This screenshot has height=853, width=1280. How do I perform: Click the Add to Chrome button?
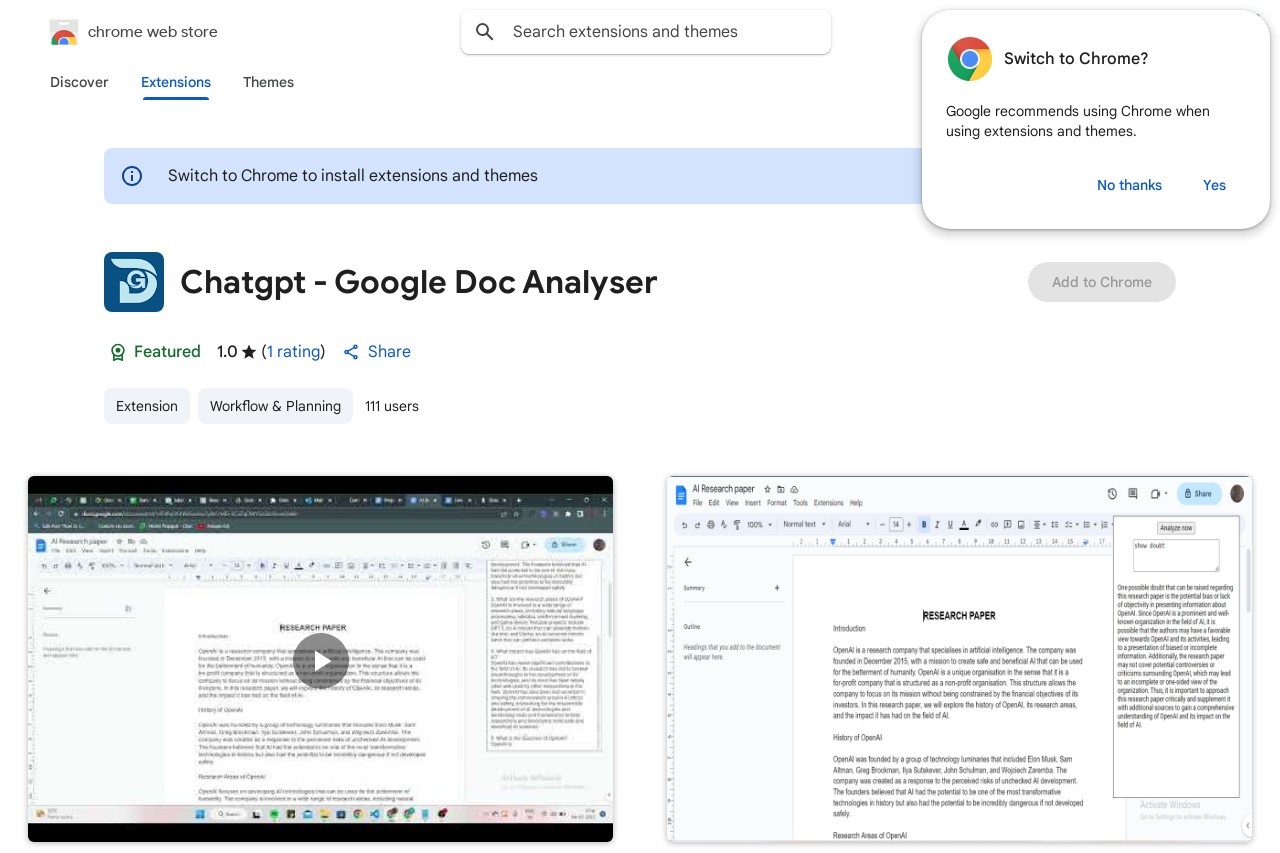click(1101, 282)
